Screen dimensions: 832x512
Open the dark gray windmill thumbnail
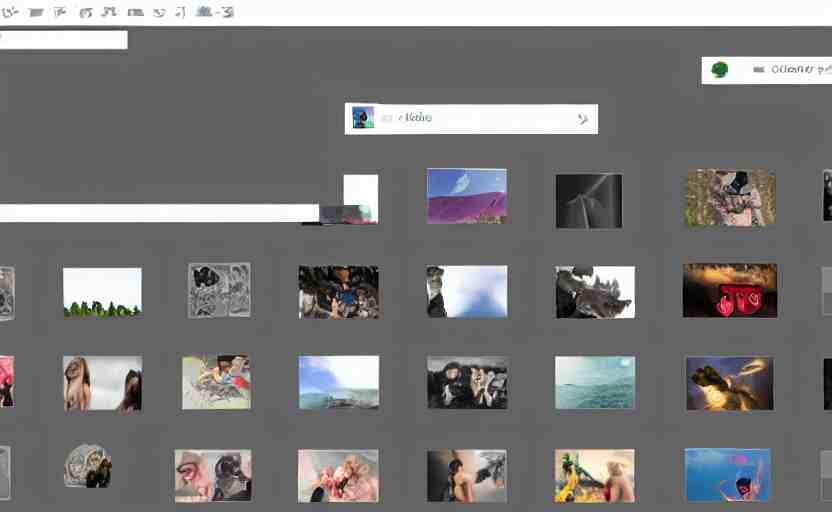click(x=589, y=200)
